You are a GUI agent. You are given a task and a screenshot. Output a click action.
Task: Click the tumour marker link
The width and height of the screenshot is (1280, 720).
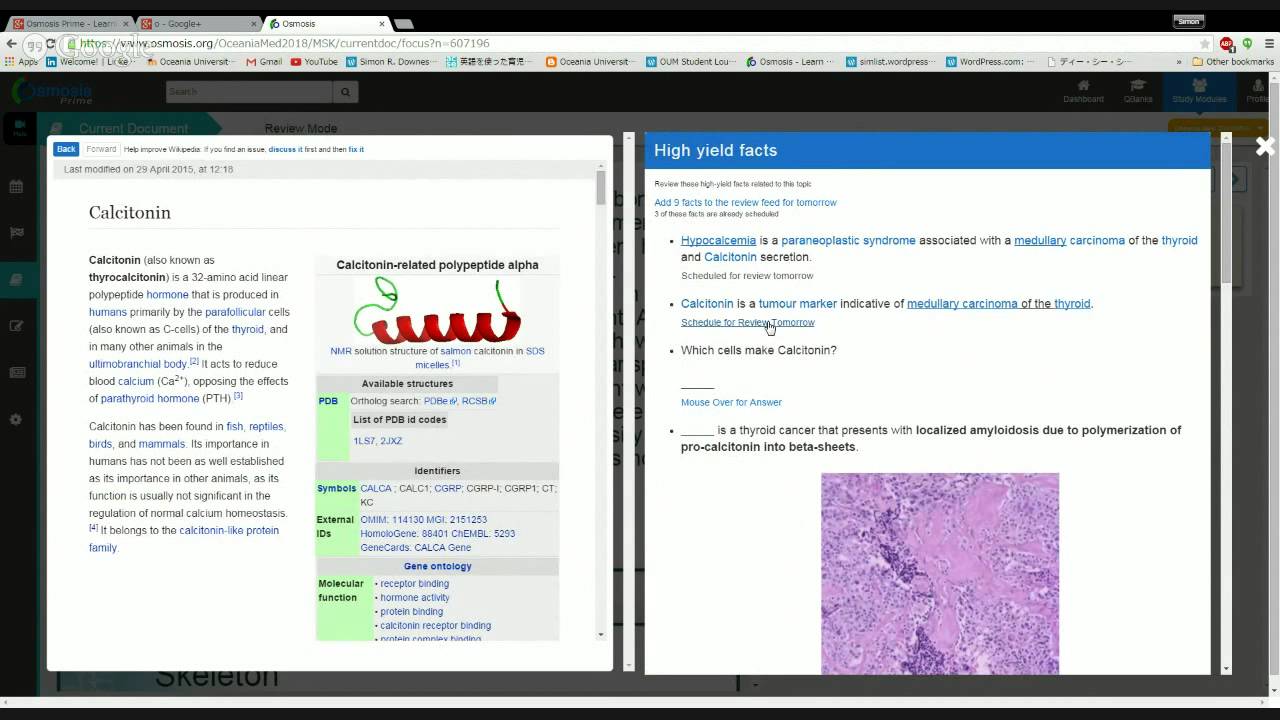coord(797,303)
